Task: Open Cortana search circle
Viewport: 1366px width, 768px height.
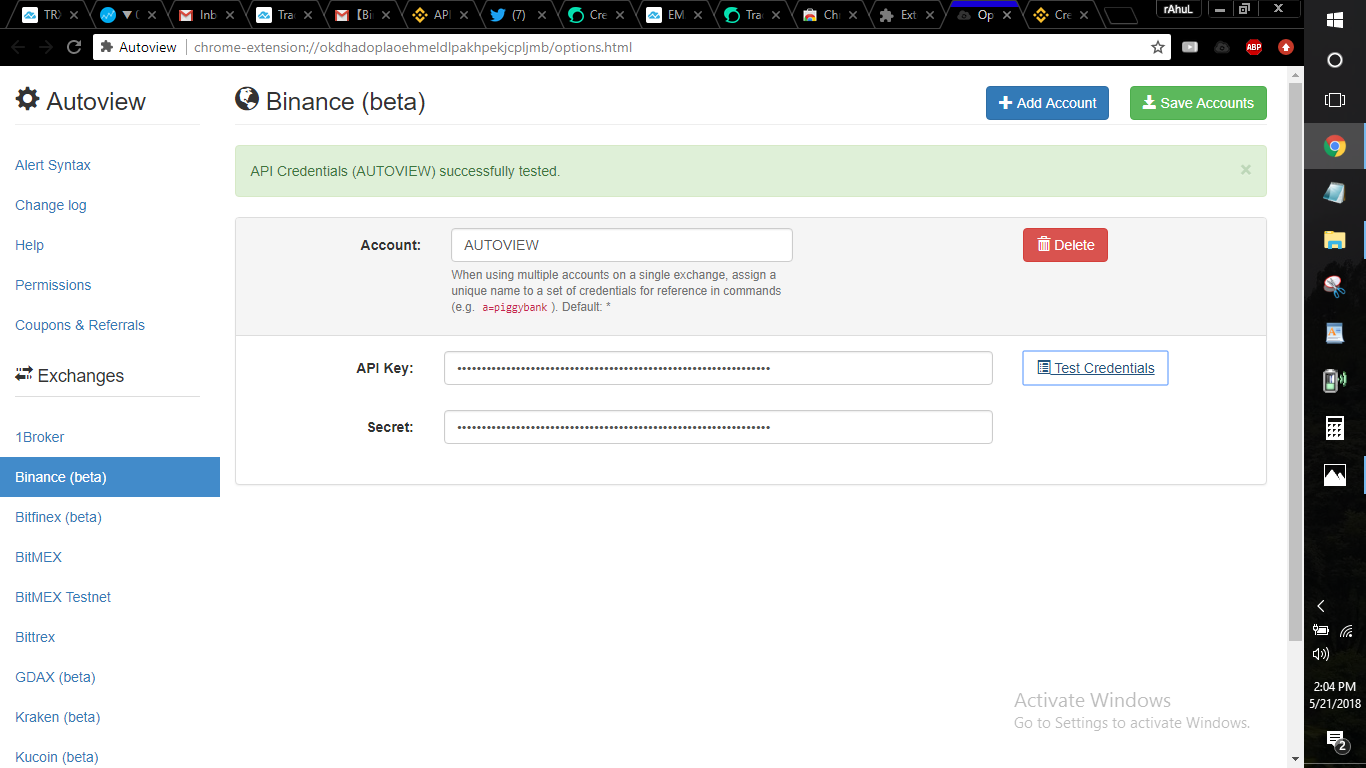Action: tap(1334, 60)
